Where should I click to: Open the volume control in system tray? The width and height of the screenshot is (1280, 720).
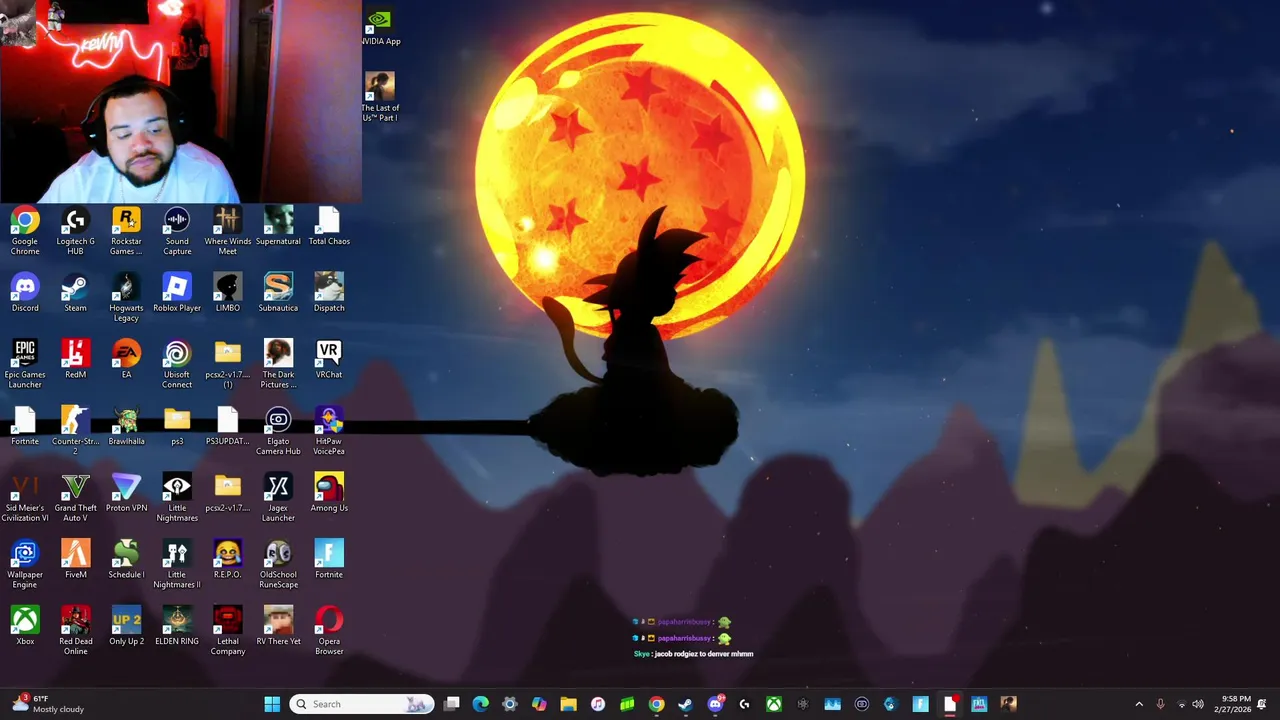coord(1198,704)
